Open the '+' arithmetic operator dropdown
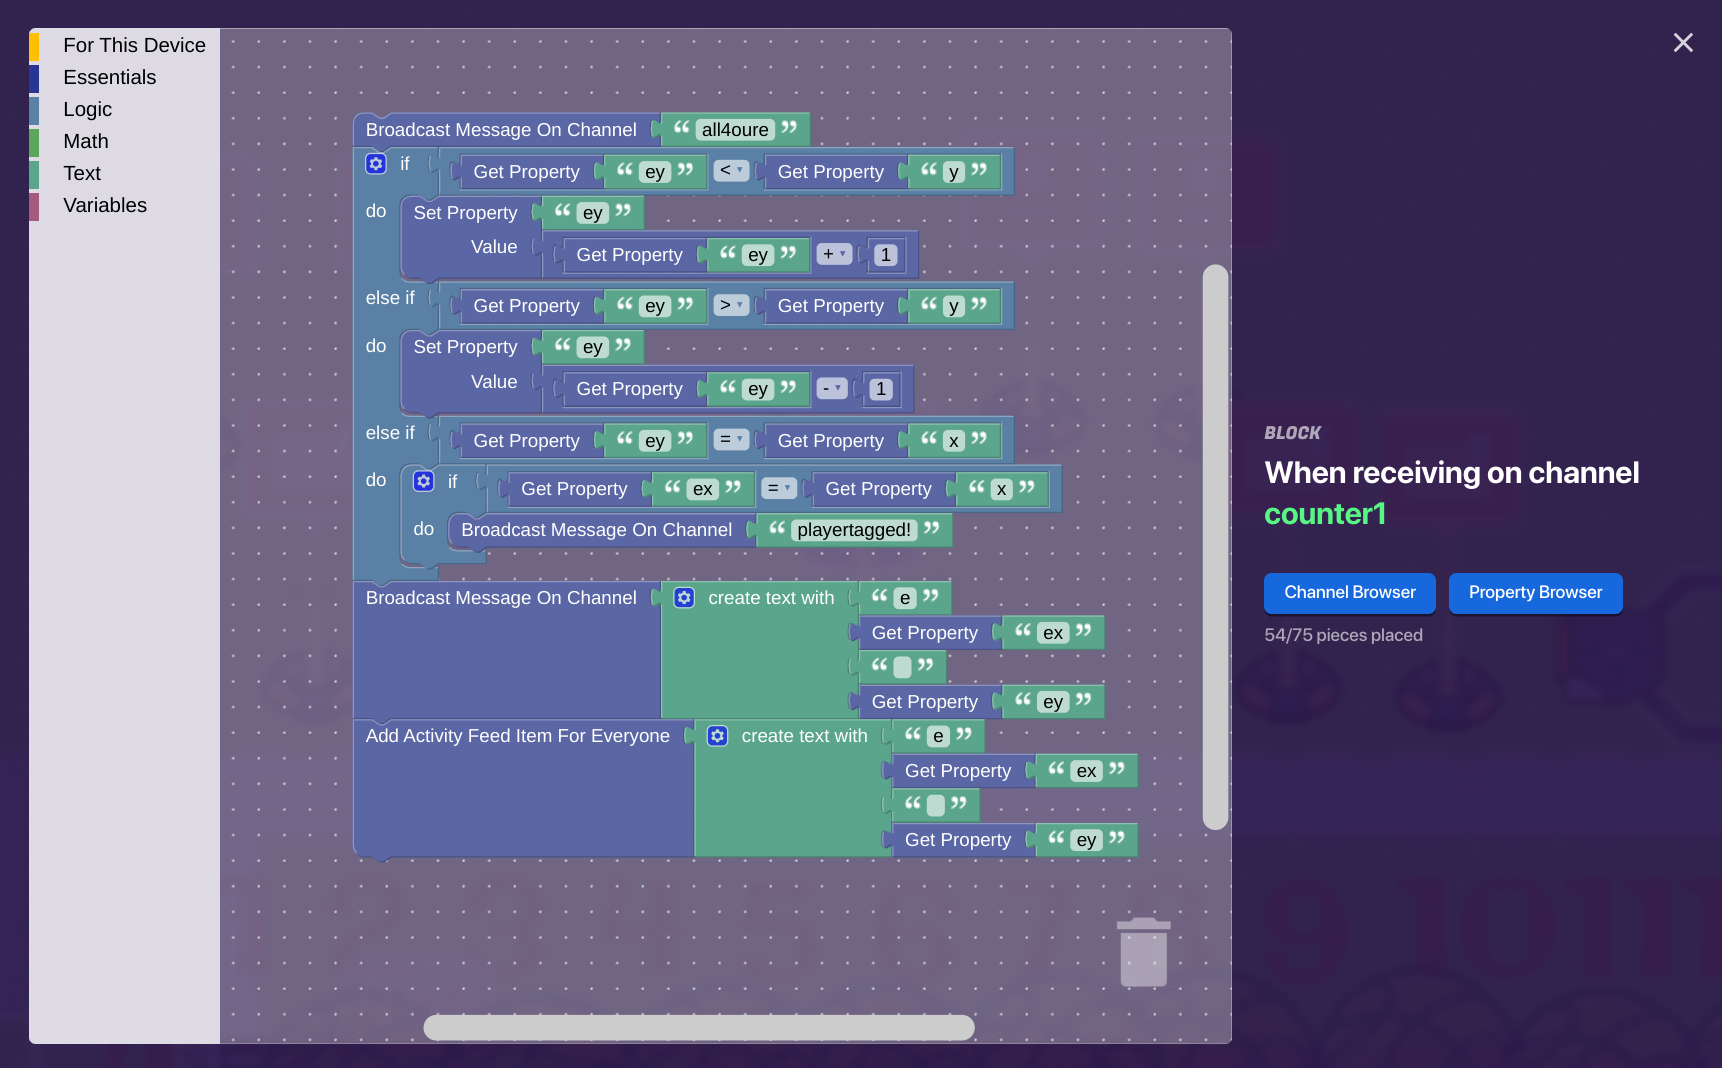The width and height of the screenshot is (1722, 1068). coord(834,254)
